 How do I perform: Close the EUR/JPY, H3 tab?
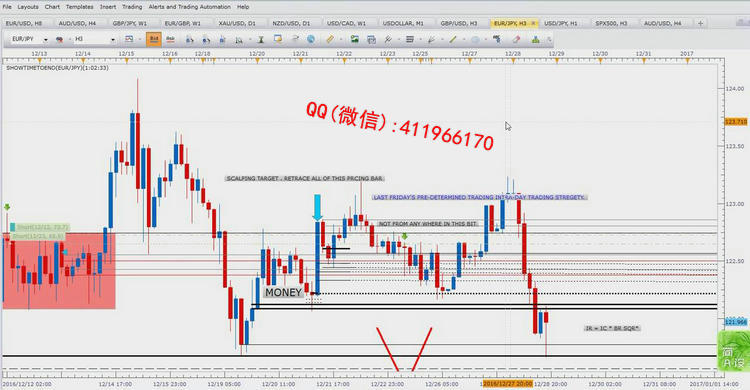coord(533,23)
